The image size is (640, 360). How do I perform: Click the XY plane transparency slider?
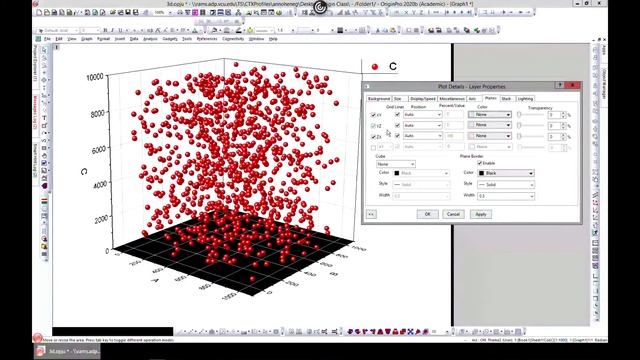[x=531, y=115]
